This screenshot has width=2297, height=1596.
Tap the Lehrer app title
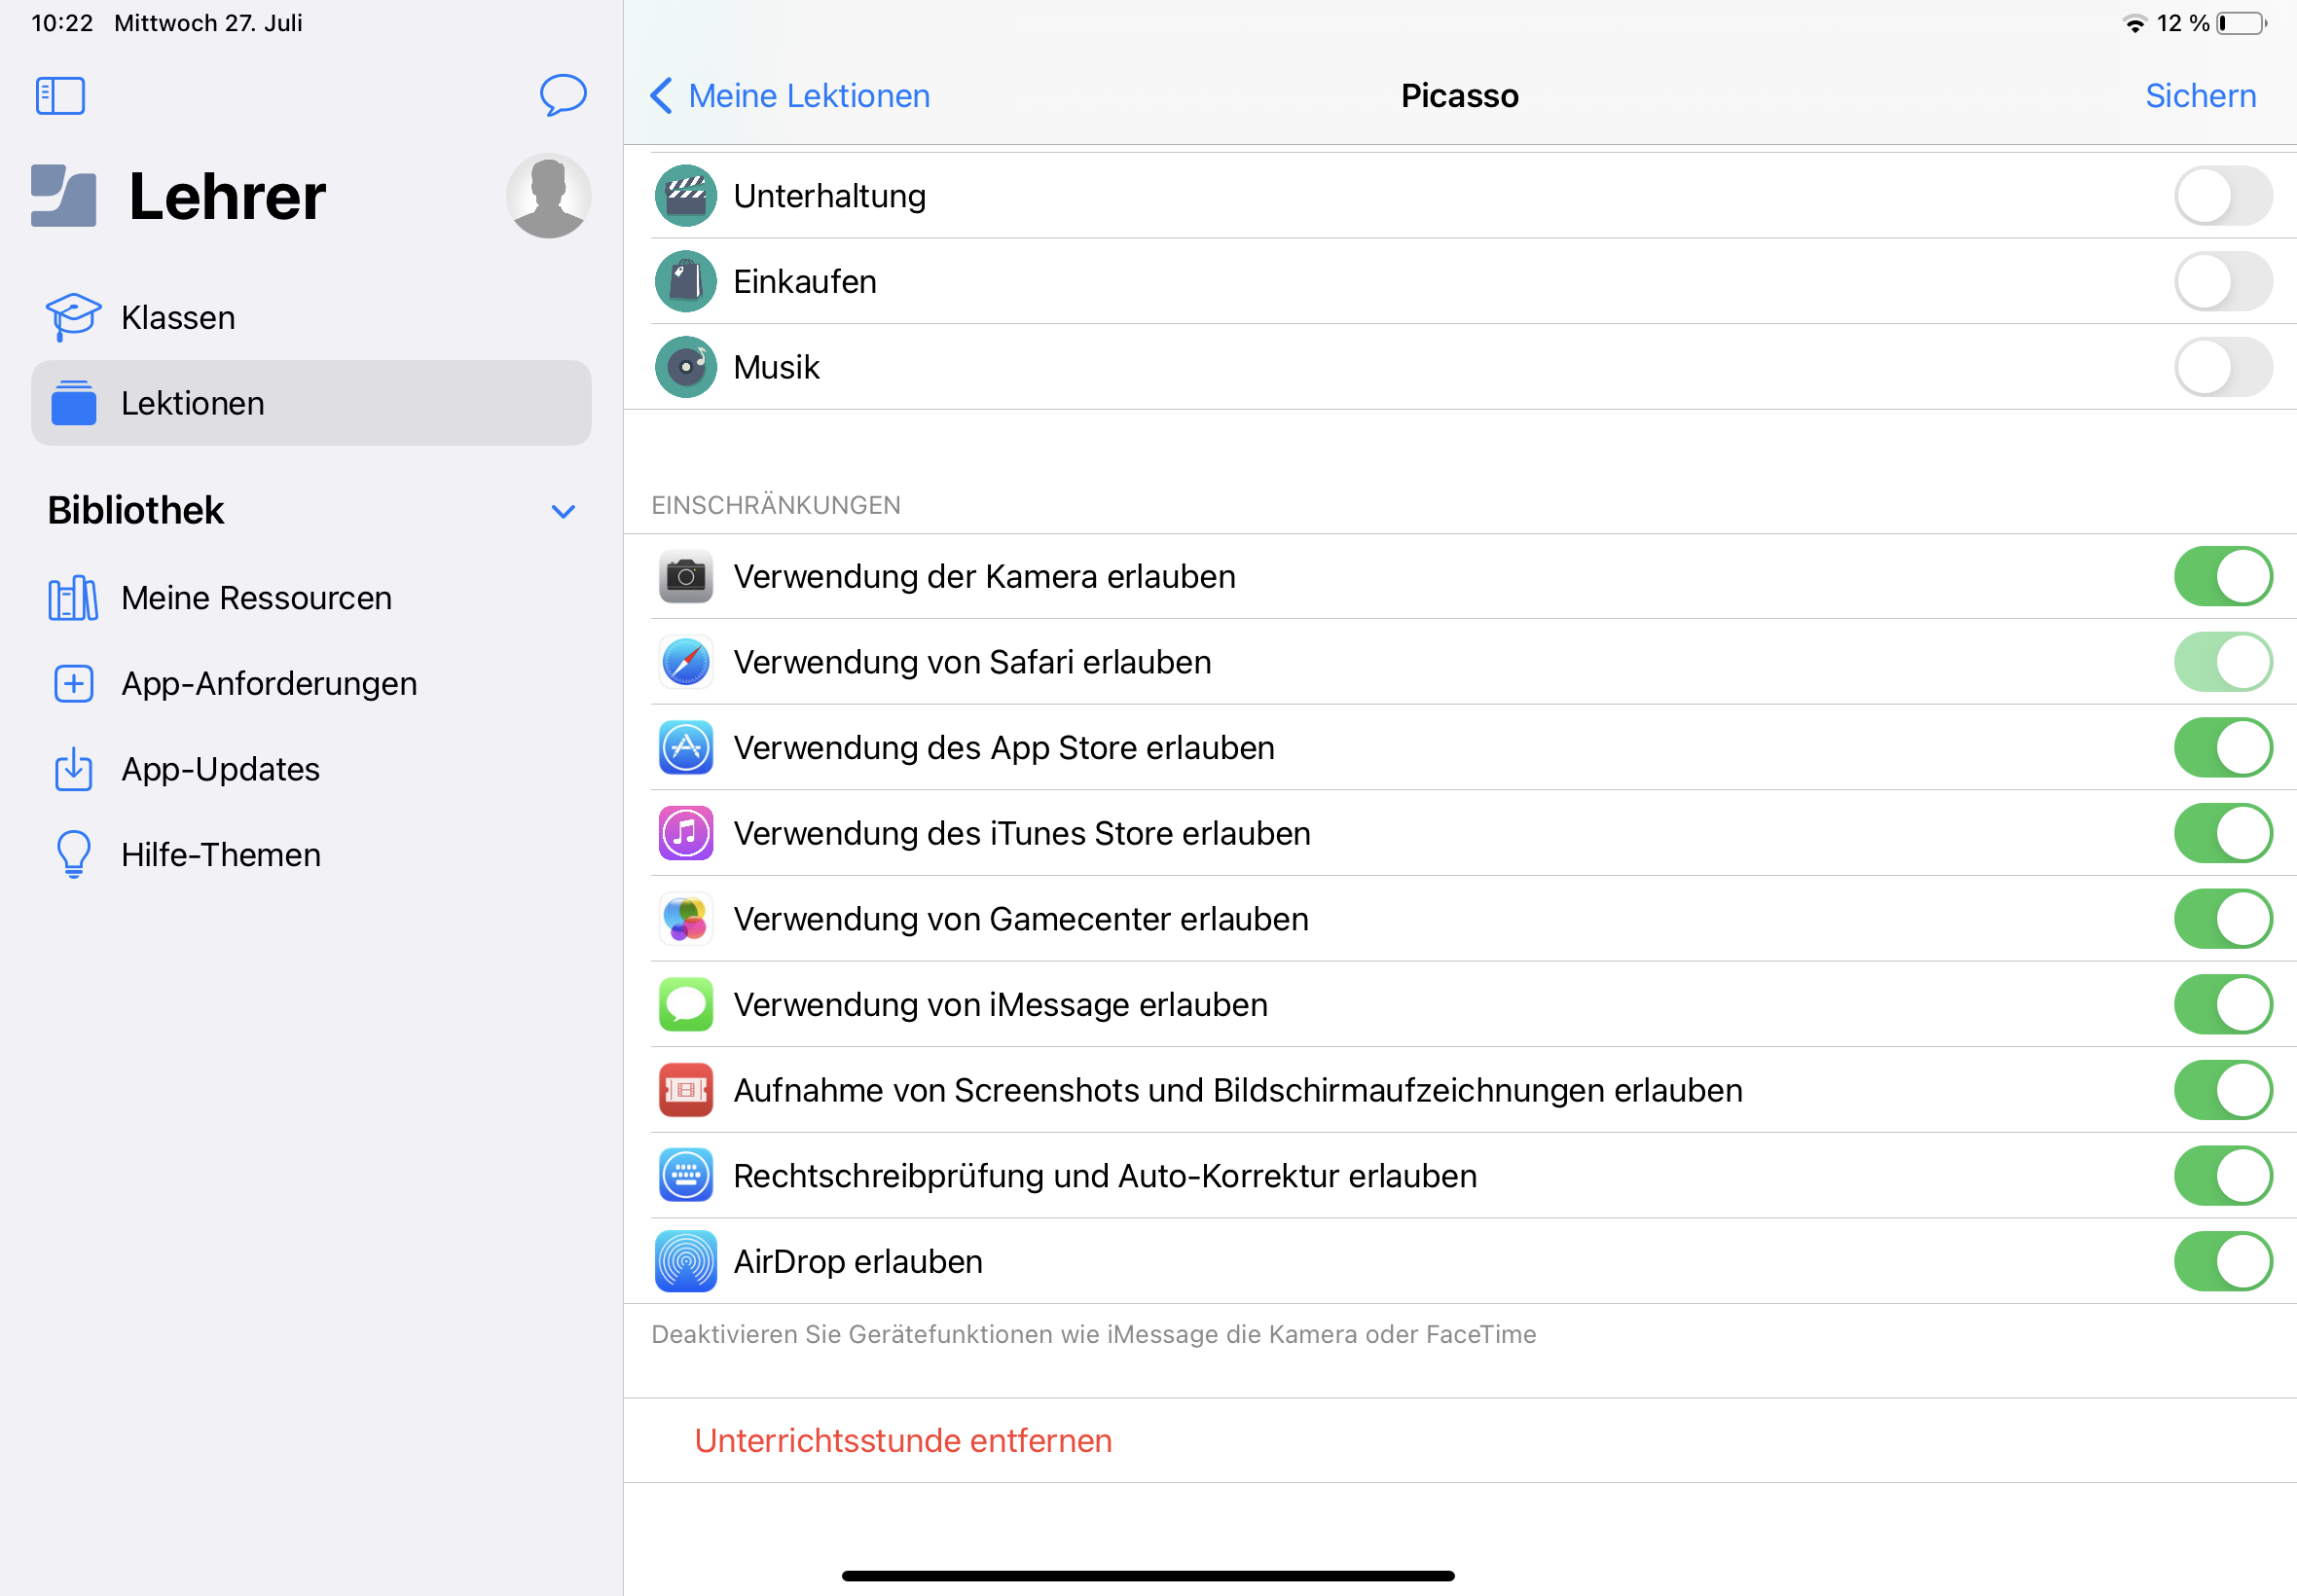[x=227, y=196]
